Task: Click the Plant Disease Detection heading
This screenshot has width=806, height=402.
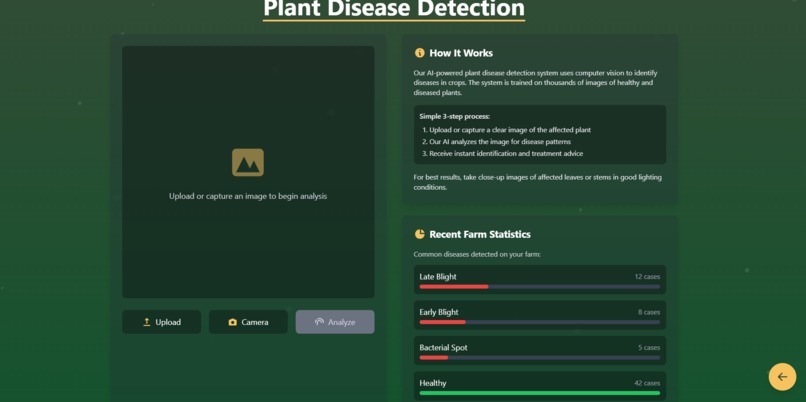Action: tap(394, 9)
